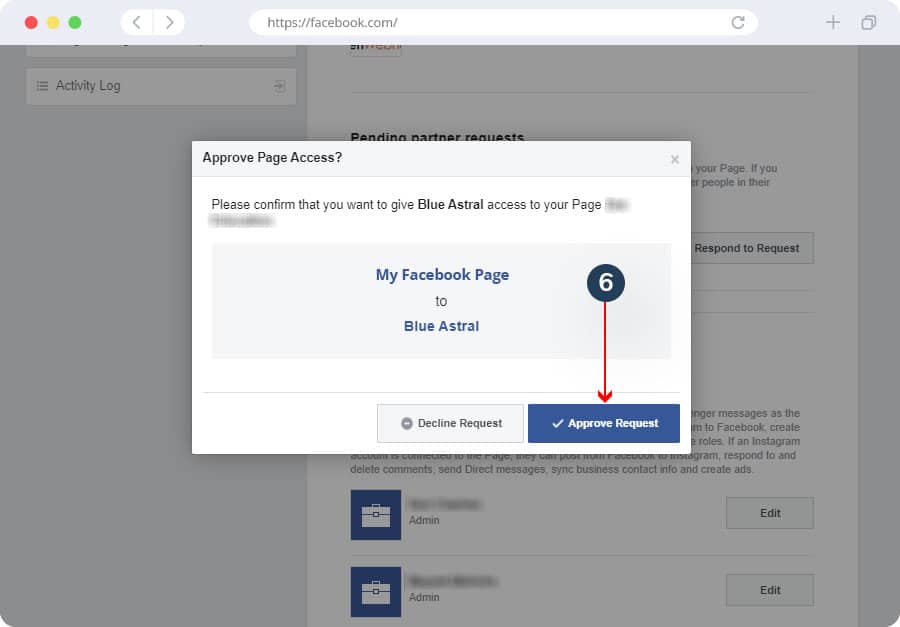This screenshot has width=900, height=627.
Task: Click the Approve Page Access? dialog title
Action: pos(272,158)
